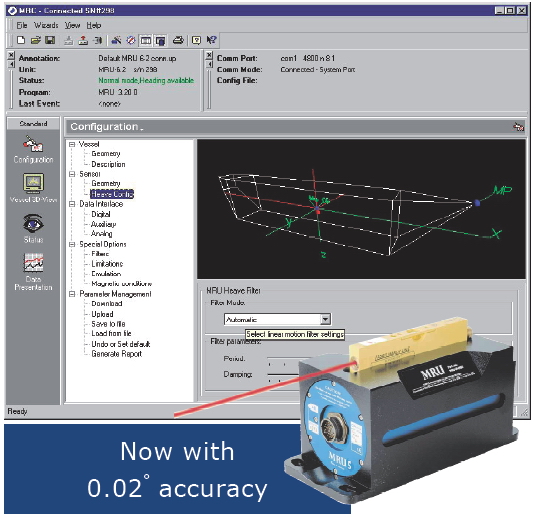This screenshot has width=539, height=518.
Task: Select Digital under Data Interface
Action: [x=101, y=214]
